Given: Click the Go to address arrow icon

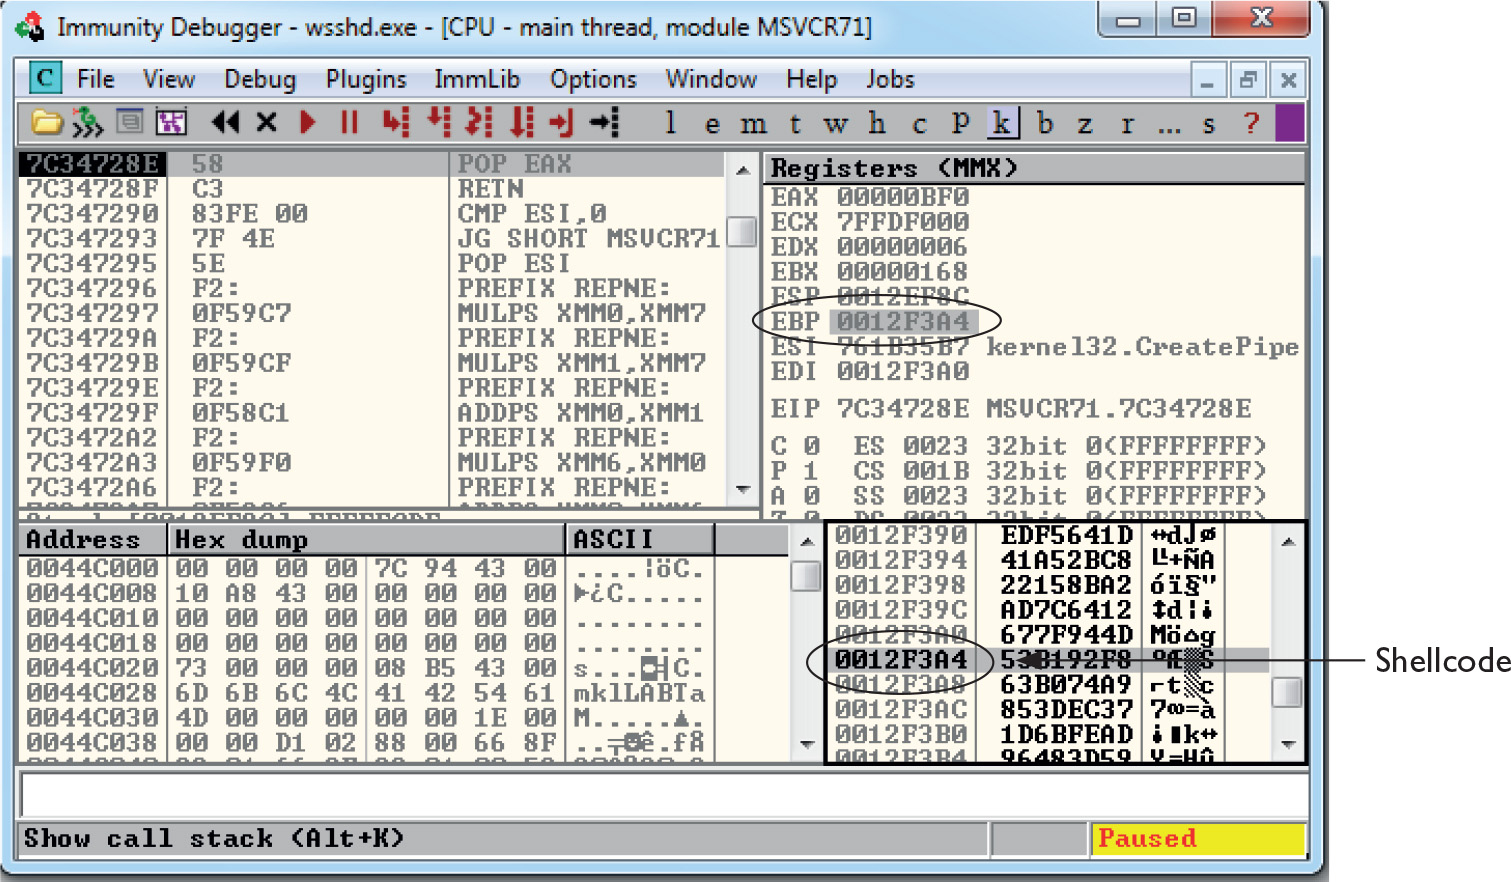Looking at the screenshot, I should pyautogui.click(x=605, y=123).
